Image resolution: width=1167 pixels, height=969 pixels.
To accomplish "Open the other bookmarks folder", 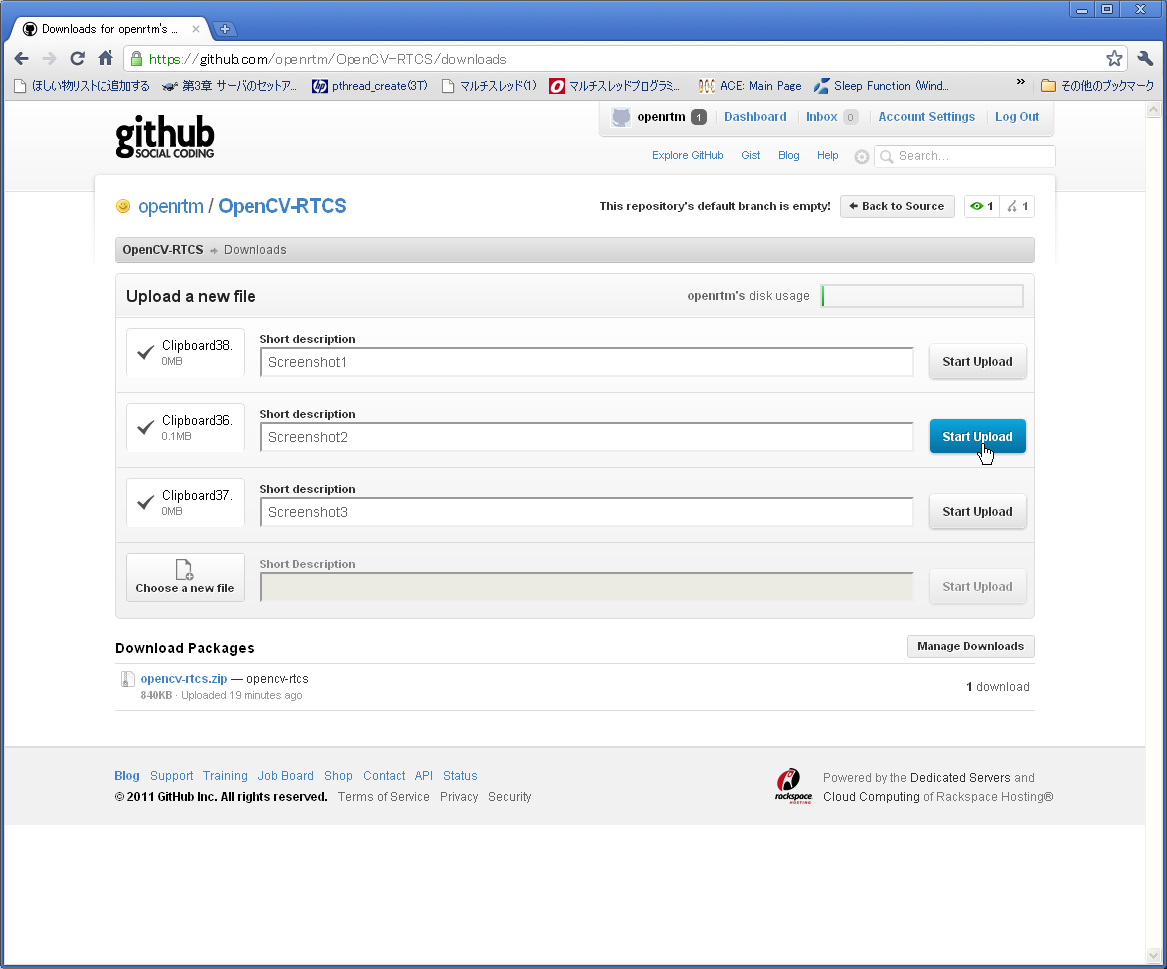I will [x=1097, y=86].
